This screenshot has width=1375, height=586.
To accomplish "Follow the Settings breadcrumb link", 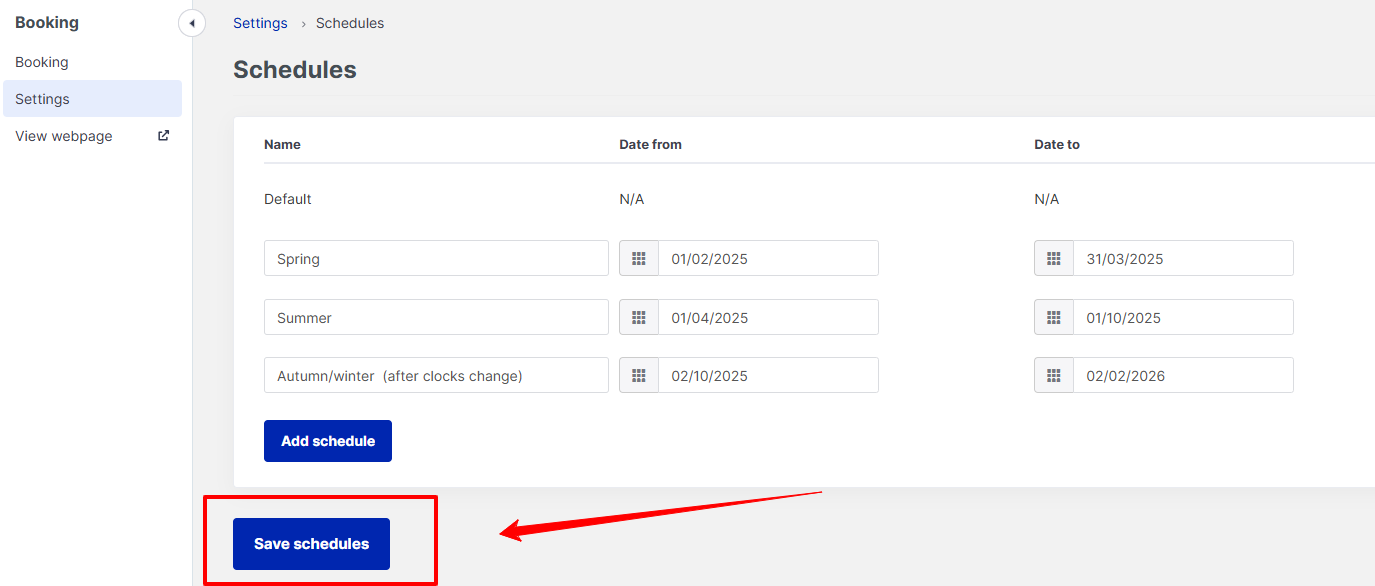I will (260, 23).
